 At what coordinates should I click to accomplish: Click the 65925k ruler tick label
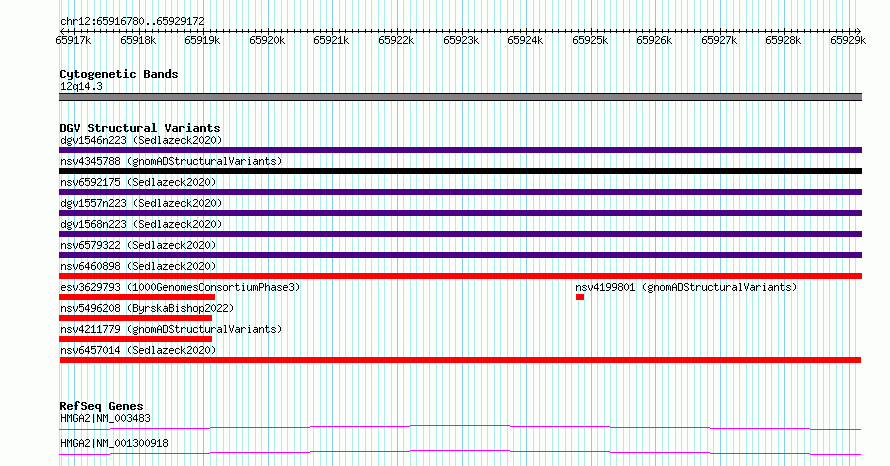pos(590,40)
